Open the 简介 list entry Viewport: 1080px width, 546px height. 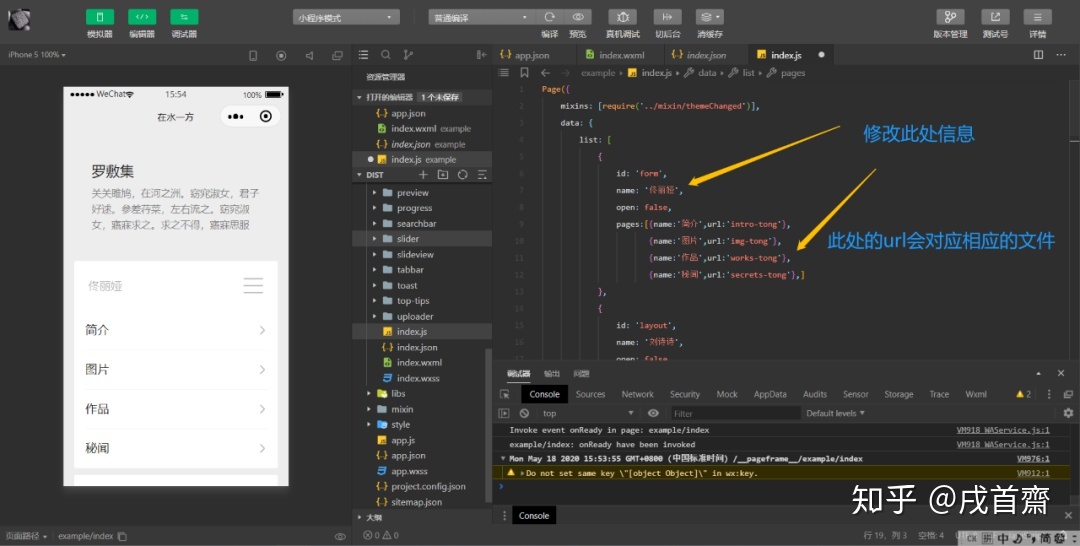pyautogui.click(x=176, y=330)
